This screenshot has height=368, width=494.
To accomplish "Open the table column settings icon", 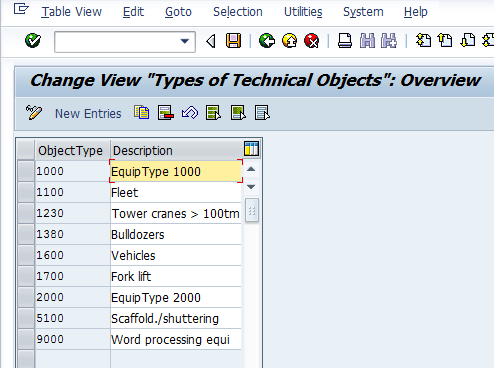I will point(251,149).
